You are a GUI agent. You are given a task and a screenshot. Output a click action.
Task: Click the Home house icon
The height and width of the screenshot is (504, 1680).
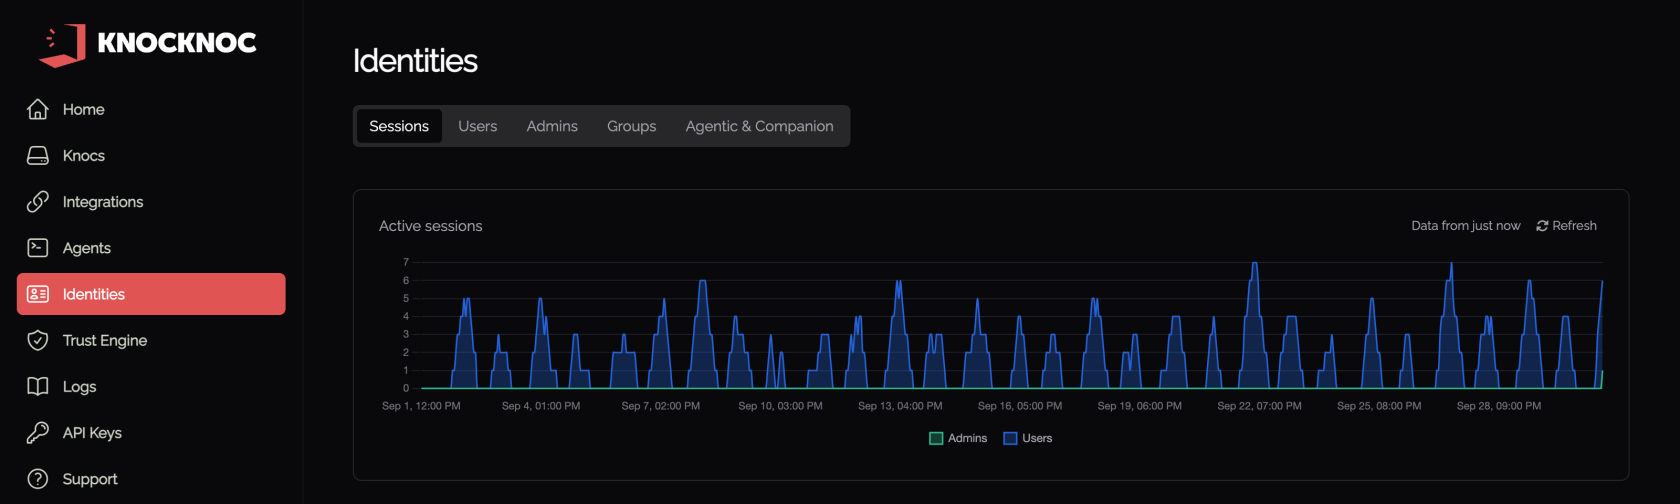click(38, 109)
